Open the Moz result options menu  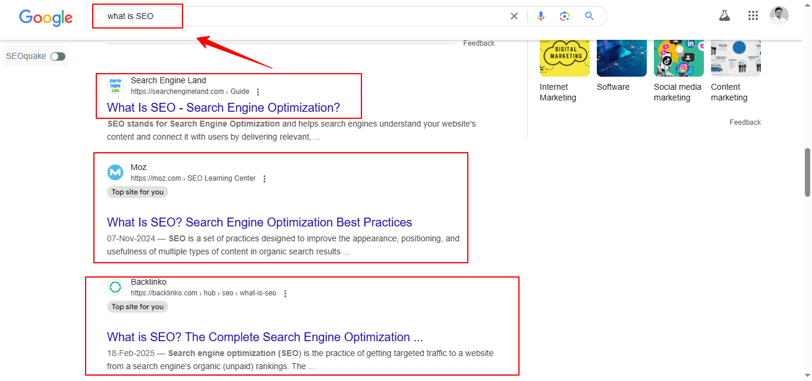pos(264,179)
